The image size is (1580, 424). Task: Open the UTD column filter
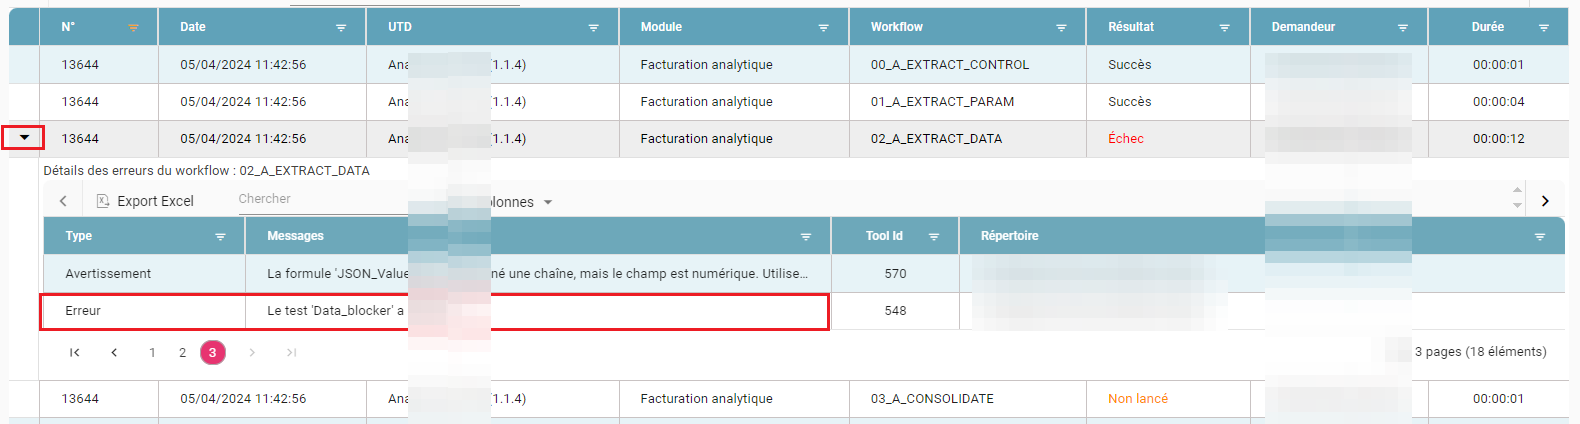(x=593, y=28)
